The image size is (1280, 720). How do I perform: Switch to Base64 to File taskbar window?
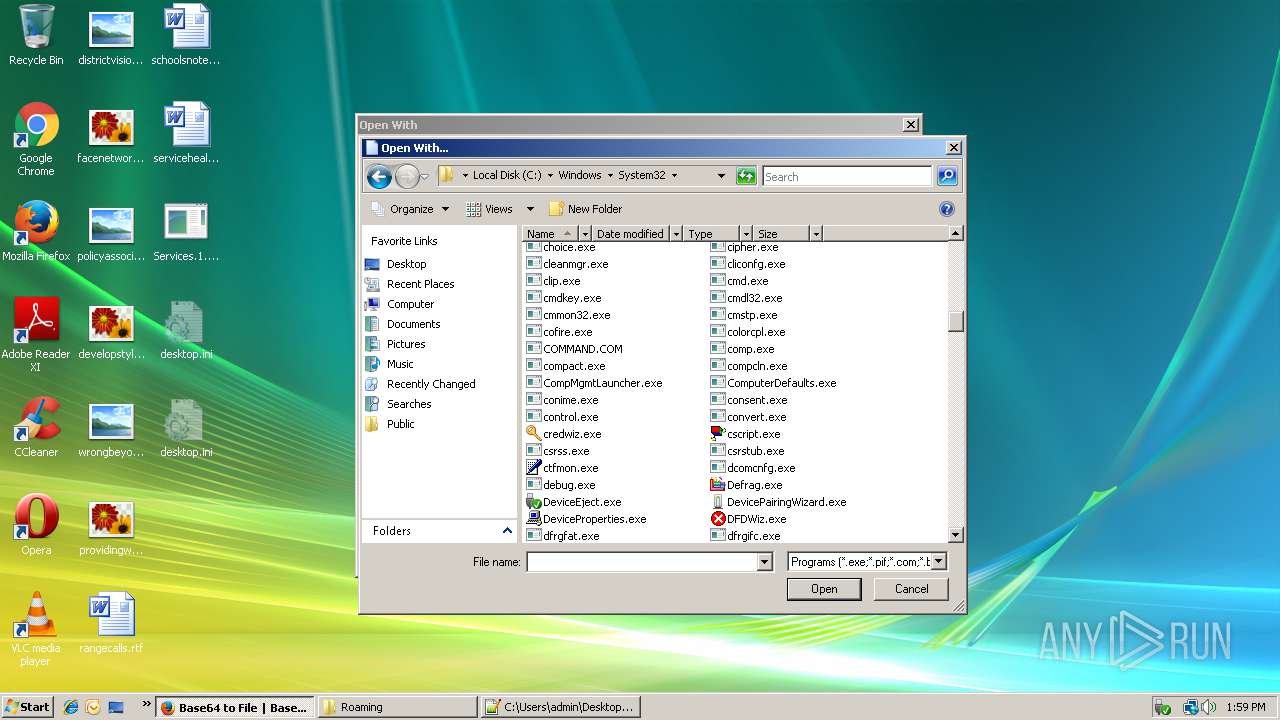[x=236, y=707]
